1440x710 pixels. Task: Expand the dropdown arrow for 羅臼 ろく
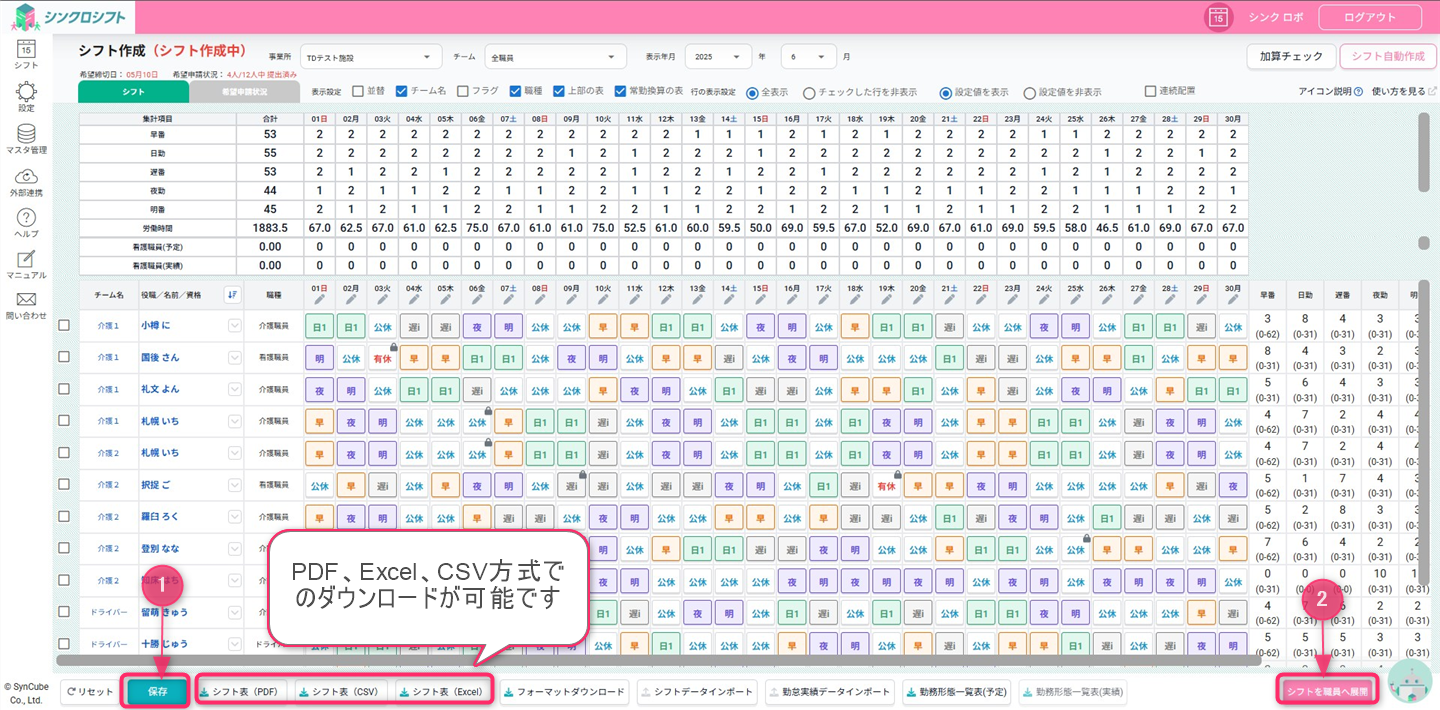coord(235,517)
